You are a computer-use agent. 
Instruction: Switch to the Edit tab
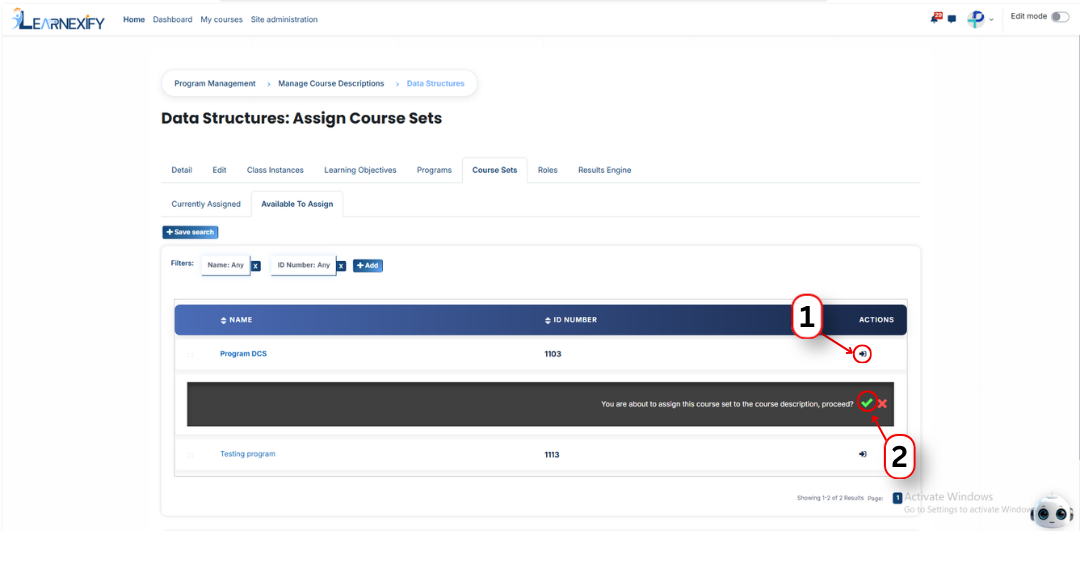(x=219, y=170)
